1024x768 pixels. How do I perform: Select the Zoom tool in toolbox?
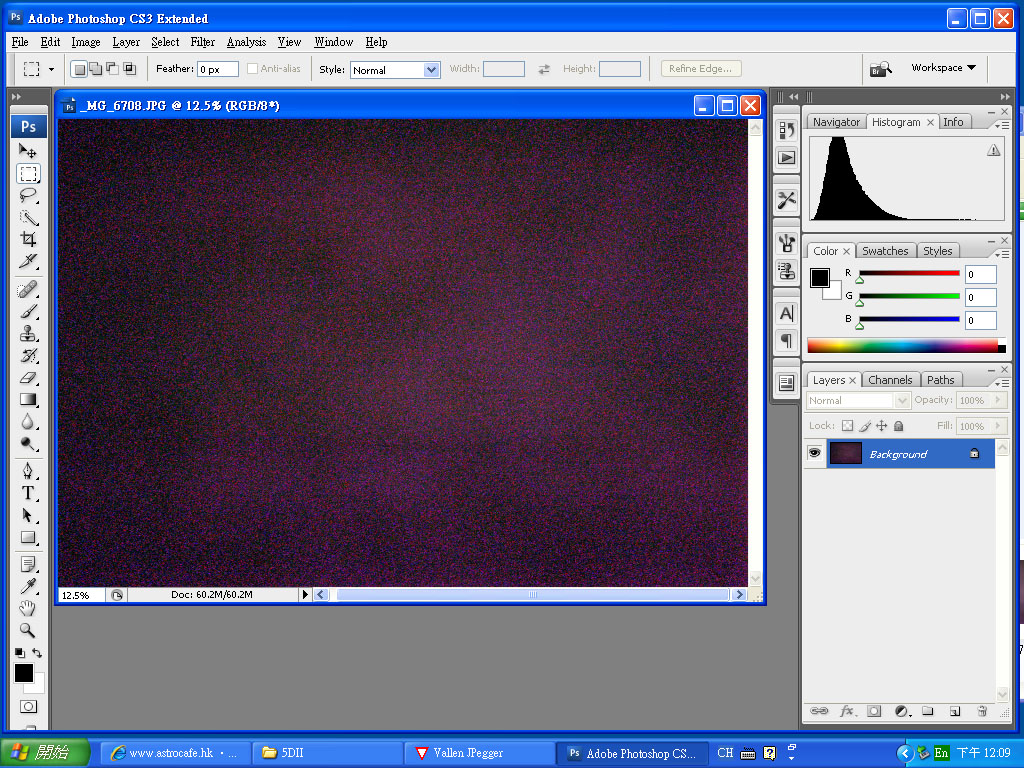(x=28, y=630)
